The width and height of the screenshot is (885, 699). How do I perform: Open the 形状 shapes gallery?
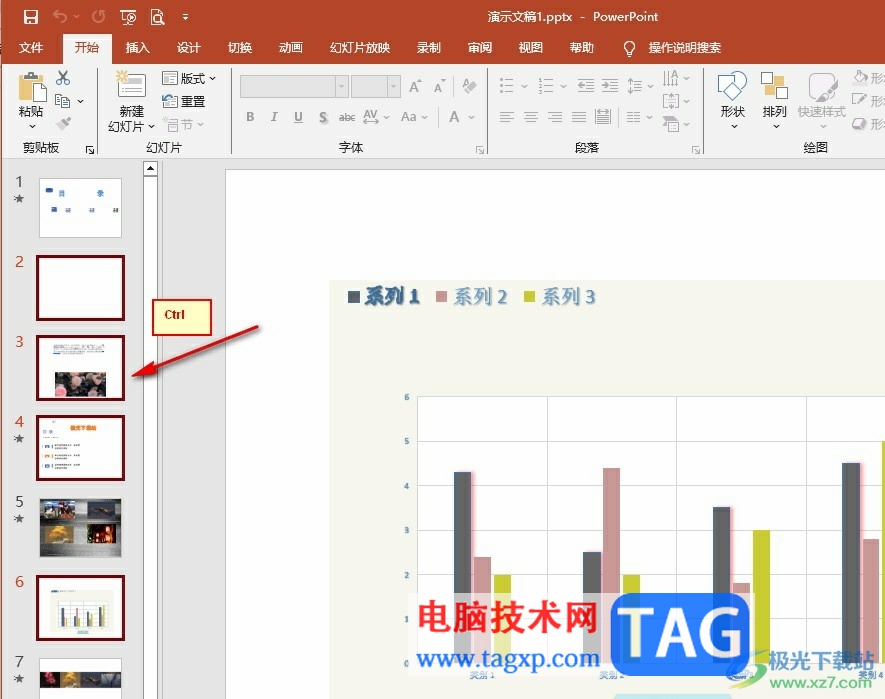(x=733, y=99)
